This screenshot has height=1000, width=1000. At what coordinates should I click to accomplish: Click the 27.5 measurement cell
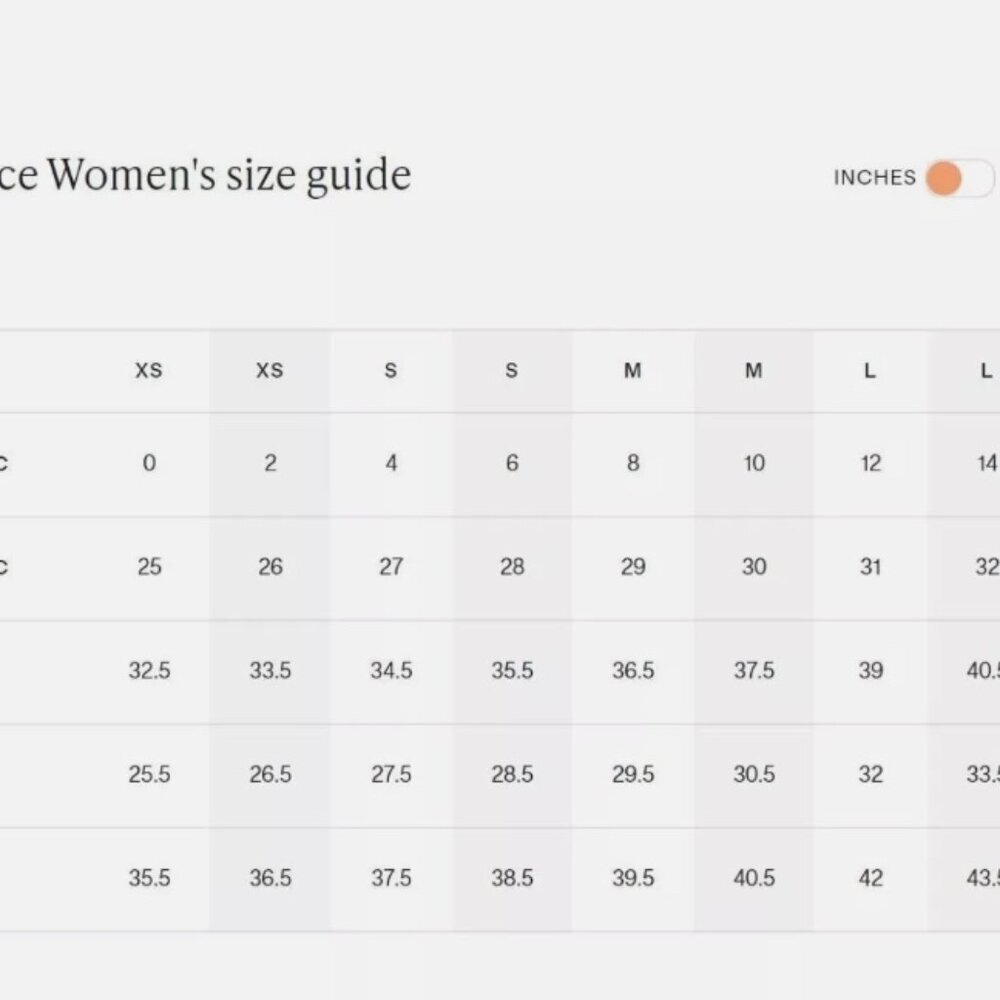(x=391, y=774)
